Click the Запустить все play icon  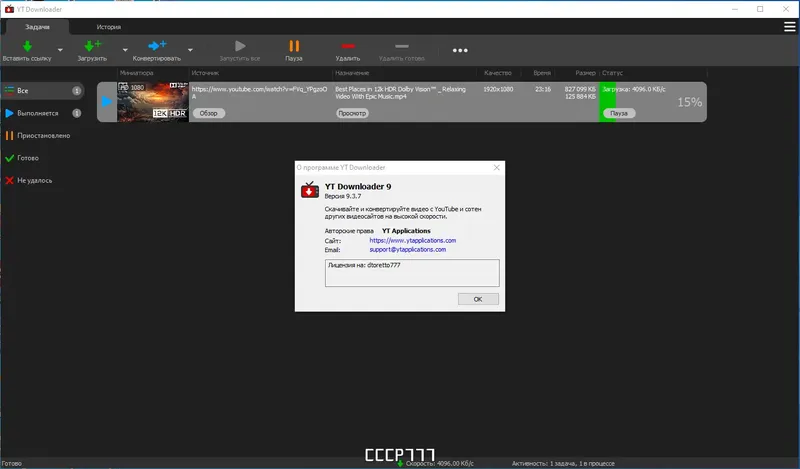tap(240, 46)
